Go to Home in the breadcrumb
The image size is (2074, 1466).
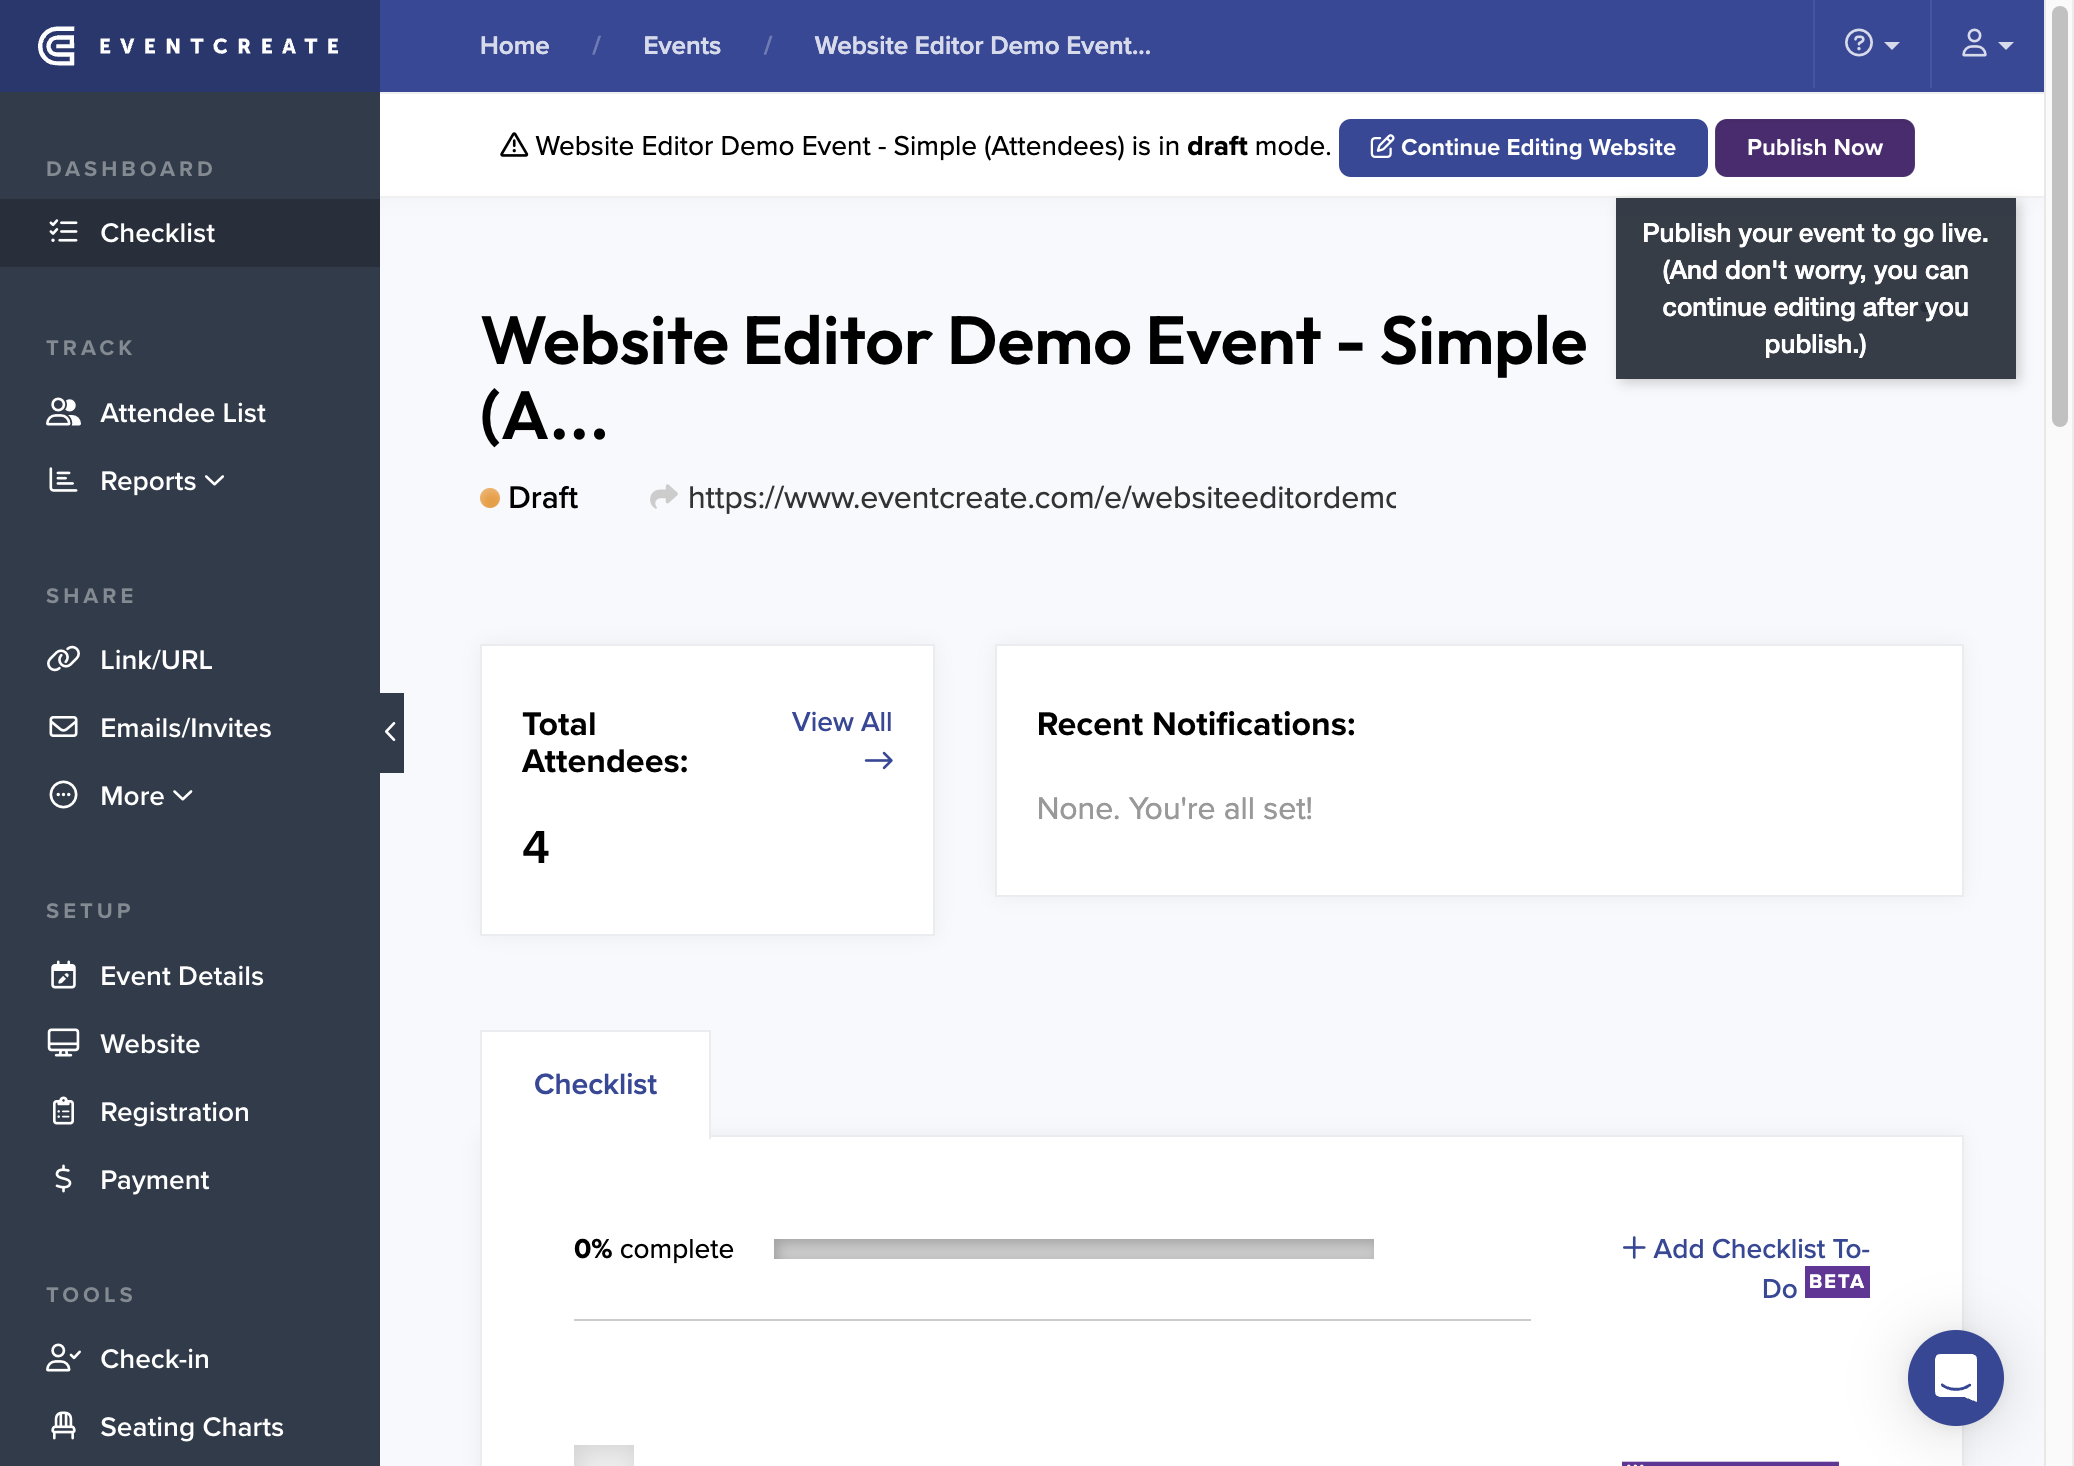click(x=514, y=46)
